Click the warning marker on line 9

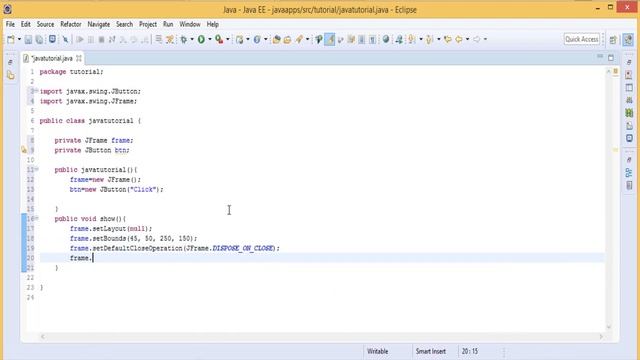24,150
